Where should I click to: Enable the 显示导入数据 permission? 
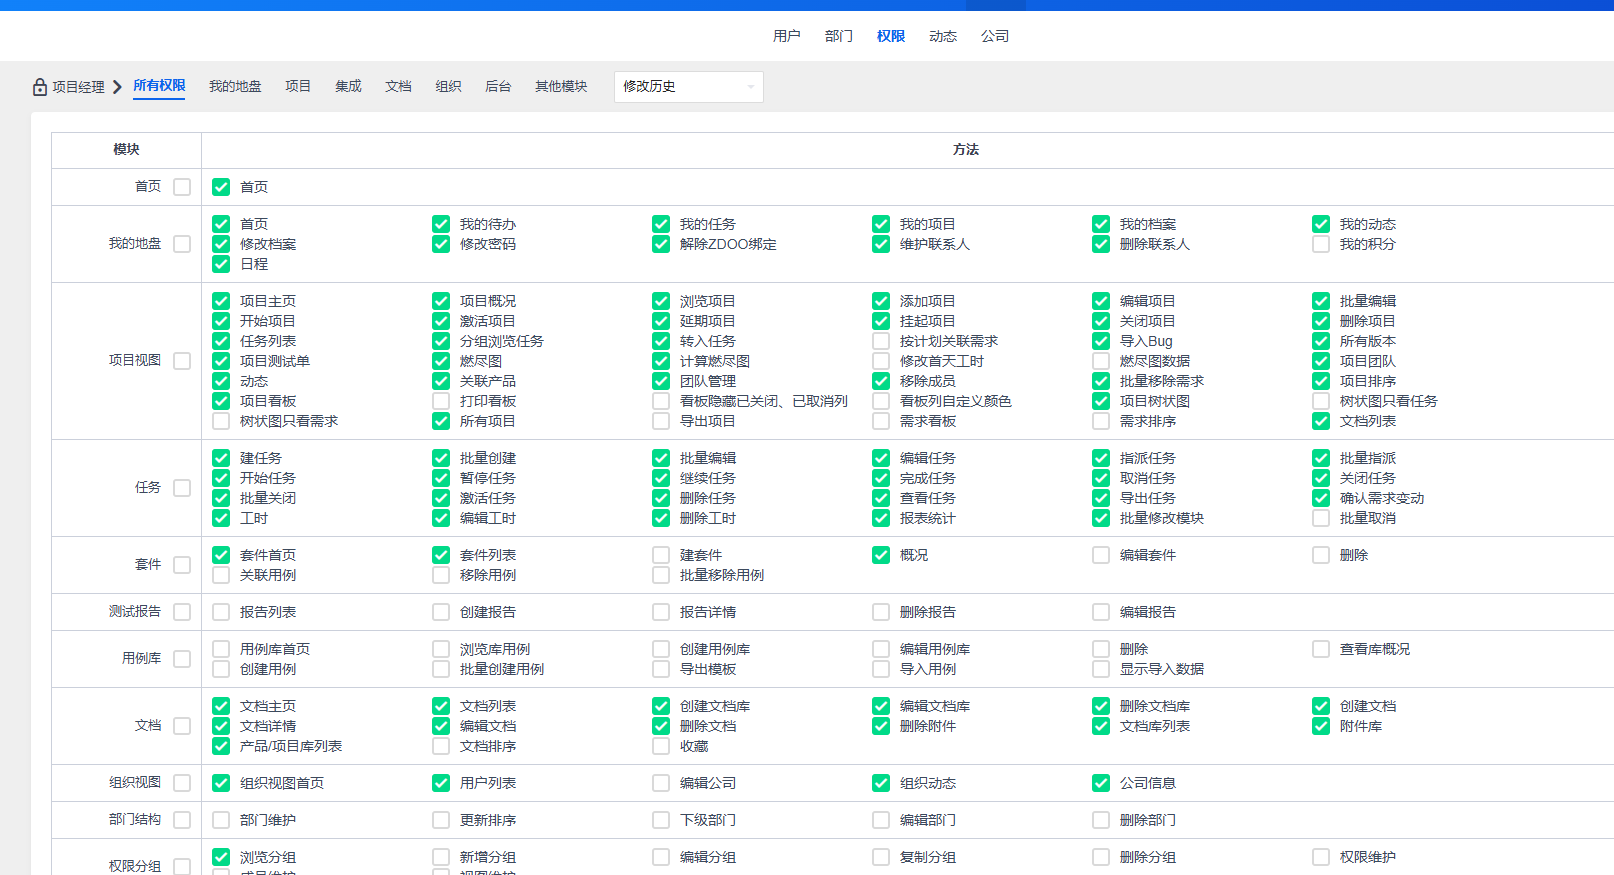coord(1101,669)
